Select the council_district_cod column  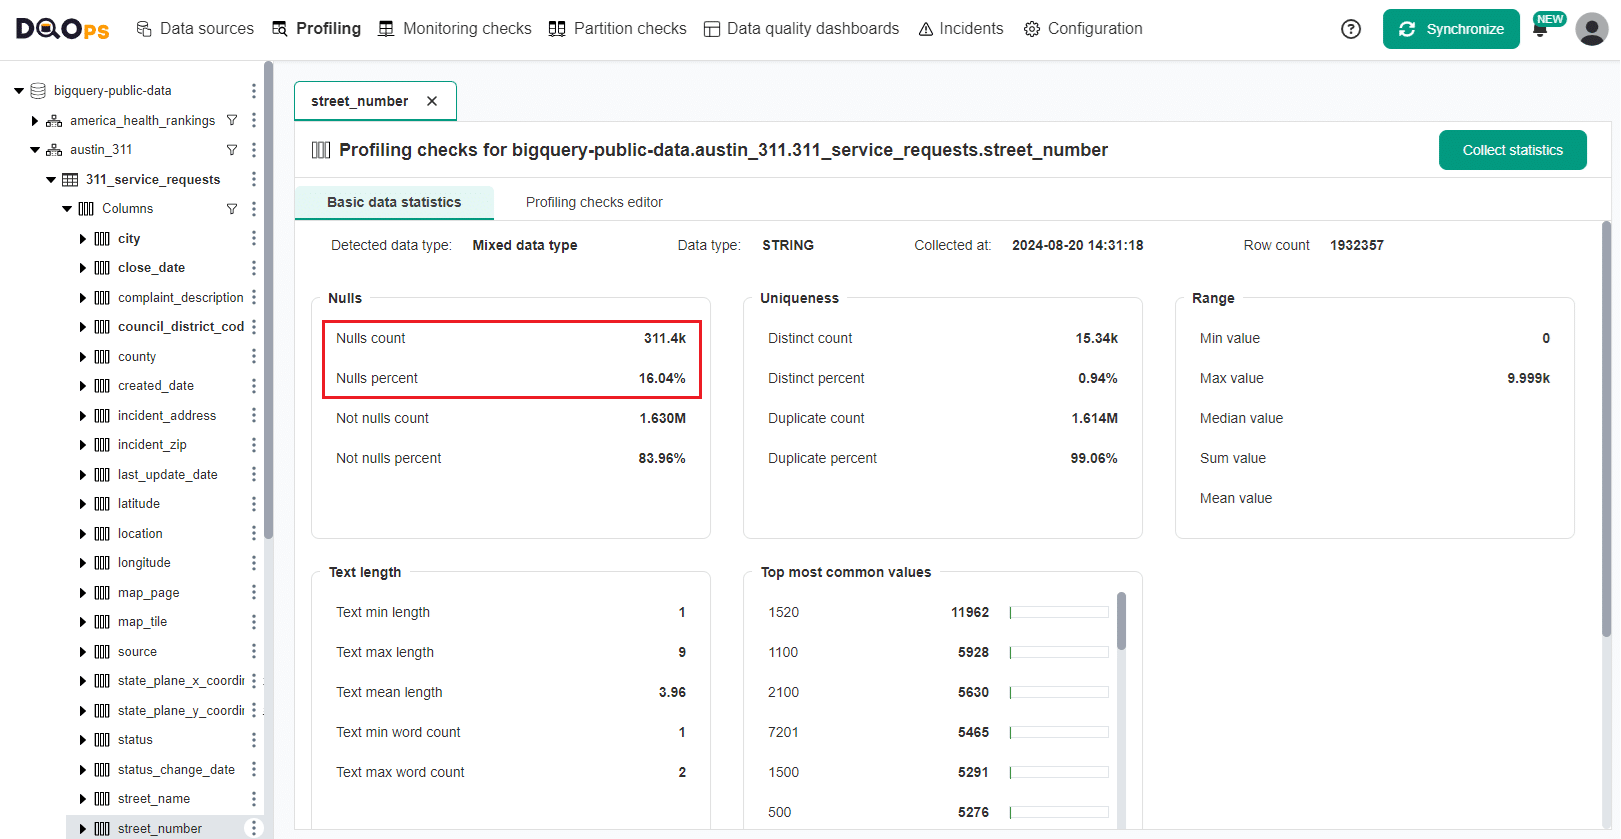[x=180, y=327]
